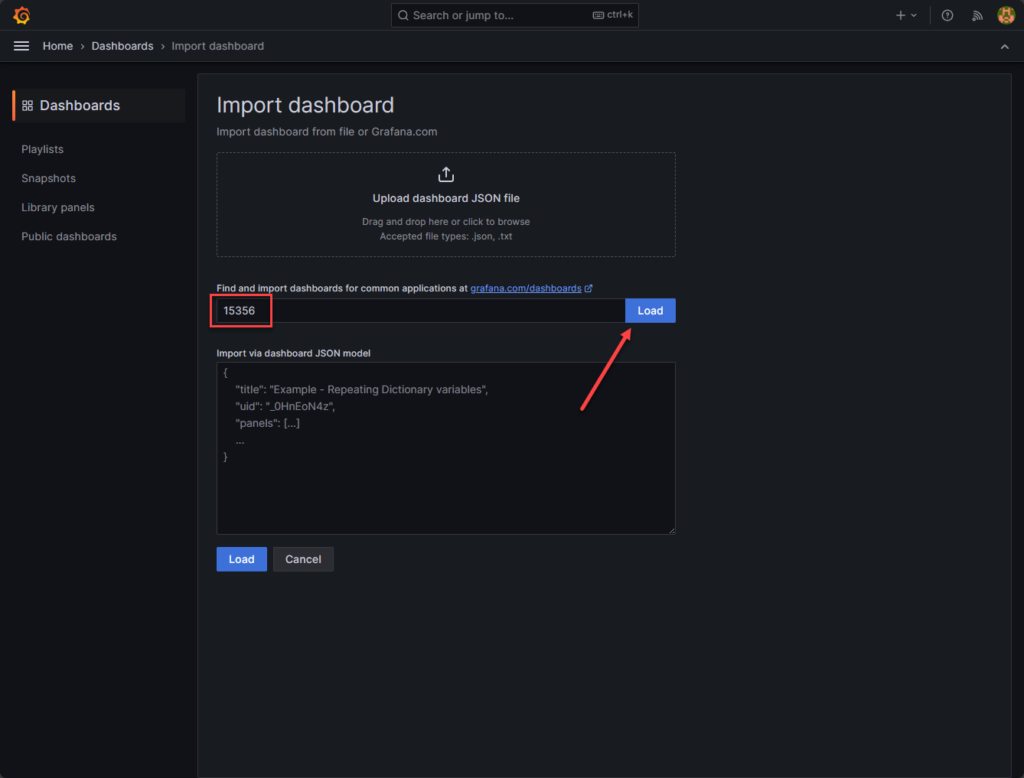Expand the Dashboards breadcrumb menu

pos(122,46)
